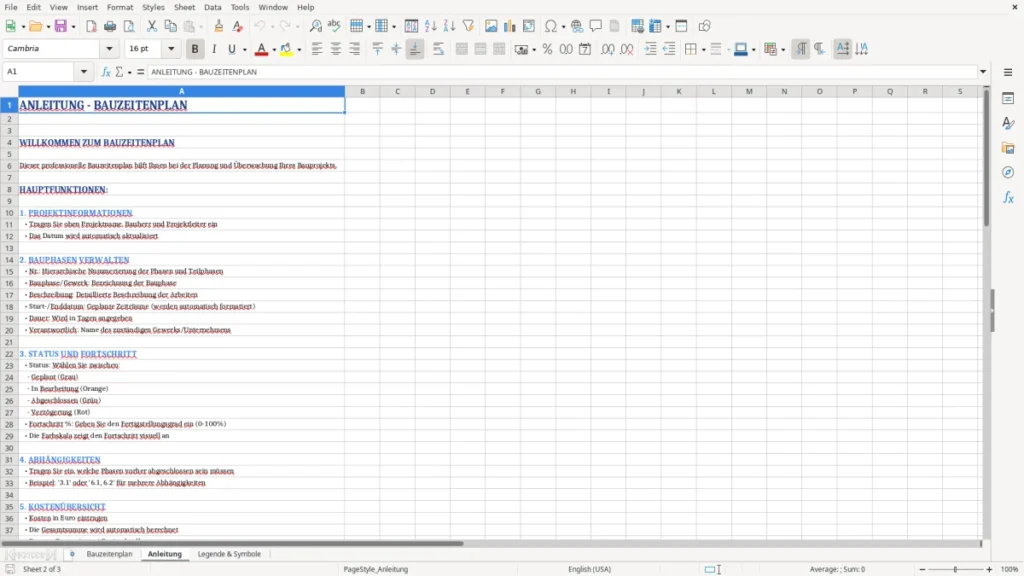1024x576 pixels.
Task: Toggle Wrap Text button
Action: (438, 49)
